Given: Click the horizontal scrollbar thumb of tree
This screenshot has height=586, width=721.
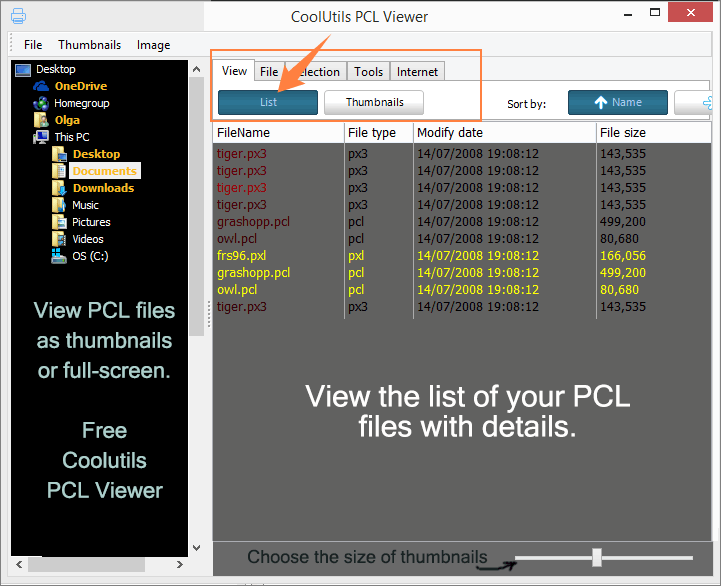Looking at the screenshot, I should pyautogui.click(x=86, y=564).
